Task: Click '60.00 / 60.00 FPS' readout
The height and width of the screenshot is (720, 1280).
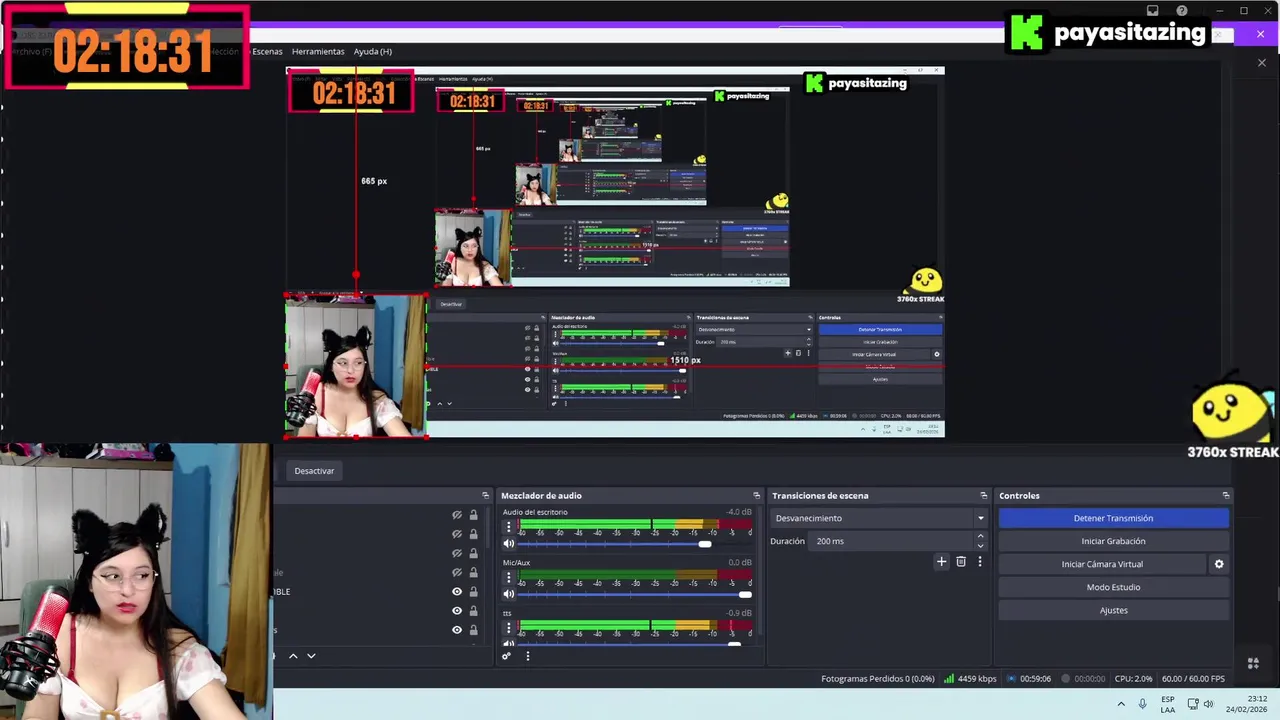Action: coord(1193,679)
